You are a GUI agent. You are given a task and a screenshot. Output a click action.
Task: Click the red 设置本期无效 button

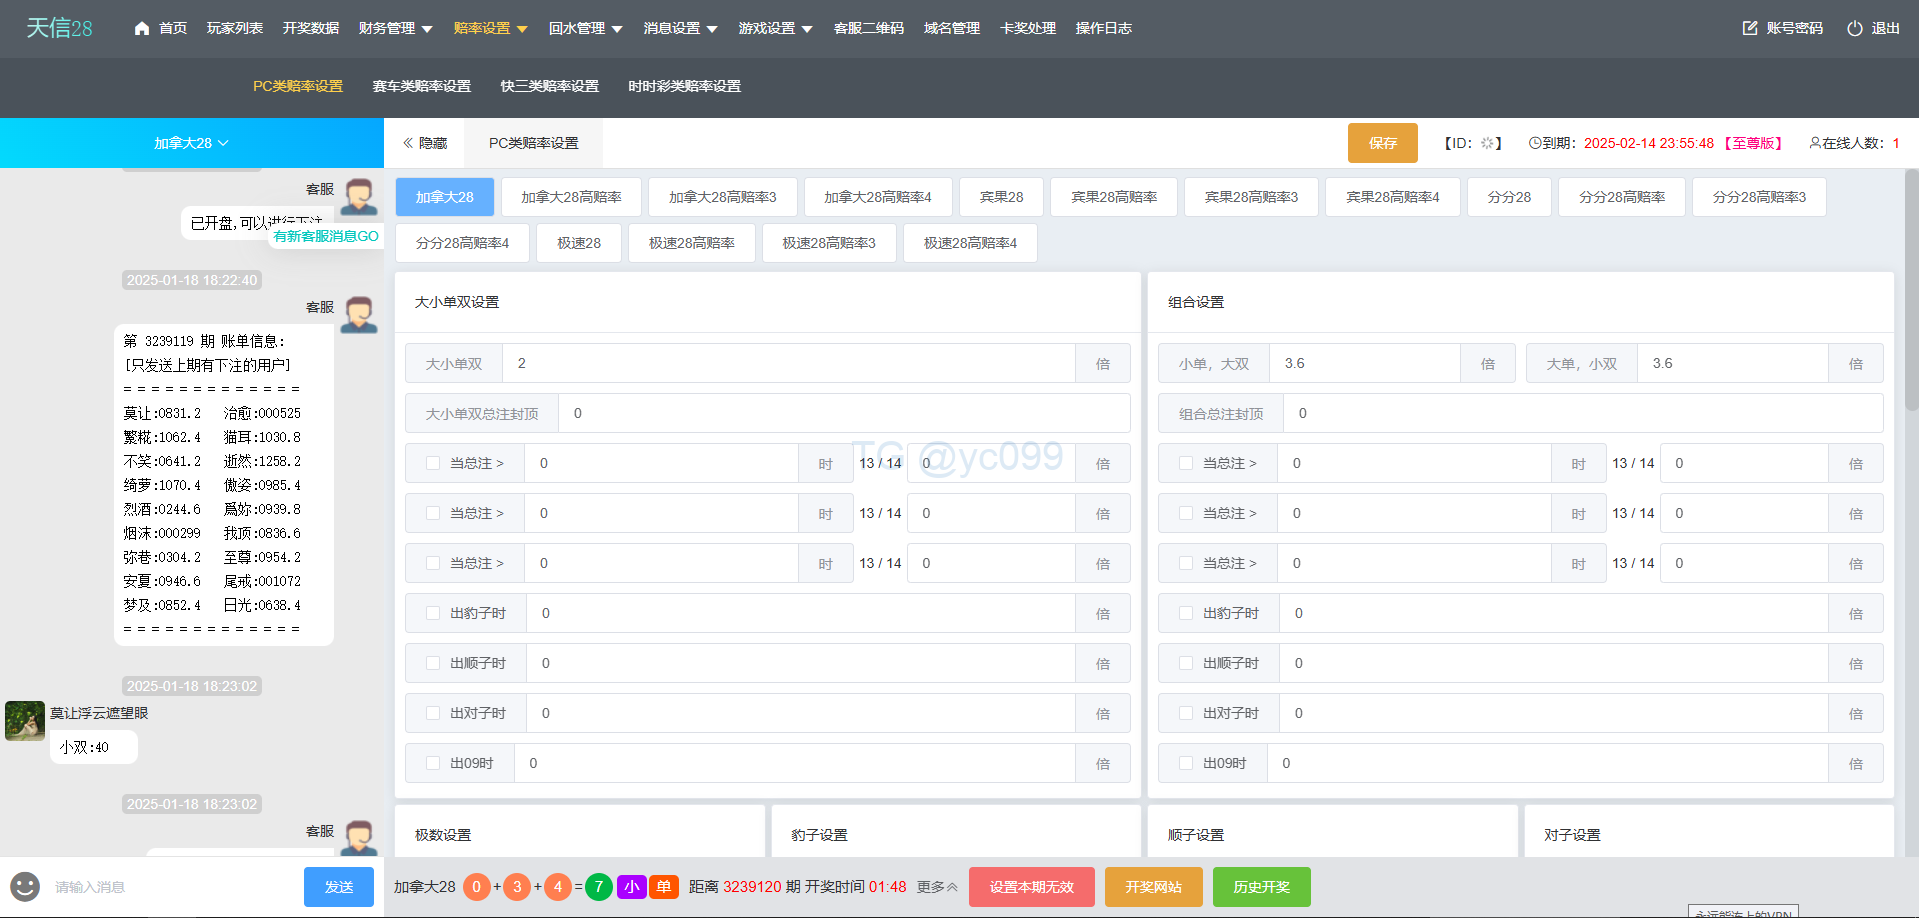pyautogui.click(x=1031, y=887)
